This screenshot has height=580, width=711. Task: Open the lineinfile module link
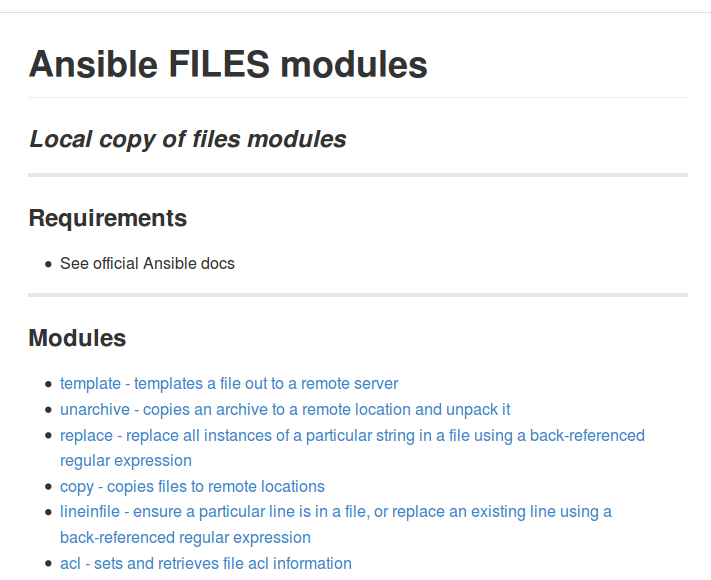tap(335, 512)
